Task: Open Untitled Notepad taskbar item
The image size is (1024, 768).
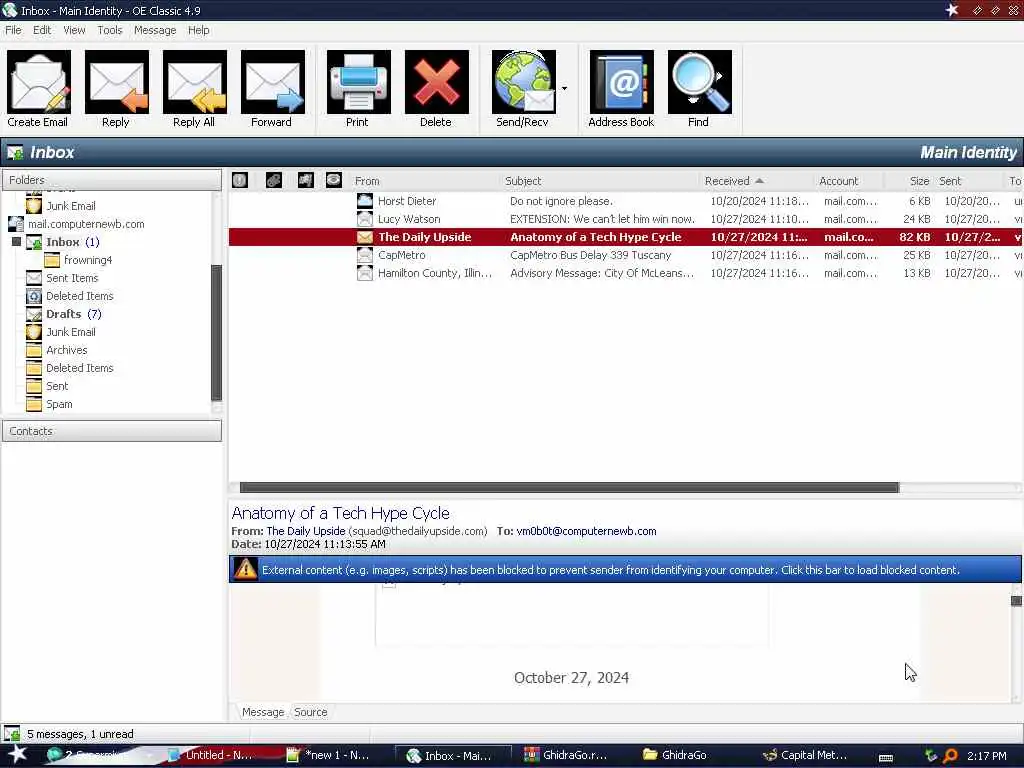Action: coord(210,755)
